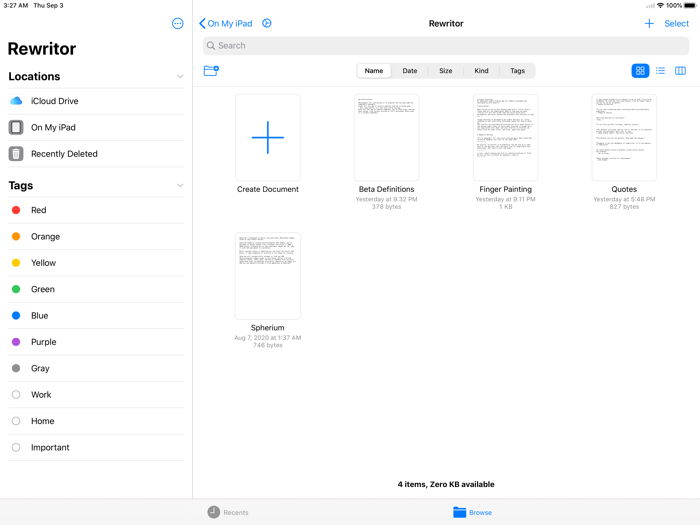Open On My iPad location
The image size is (700, 525).
click(x=96, y=127)
